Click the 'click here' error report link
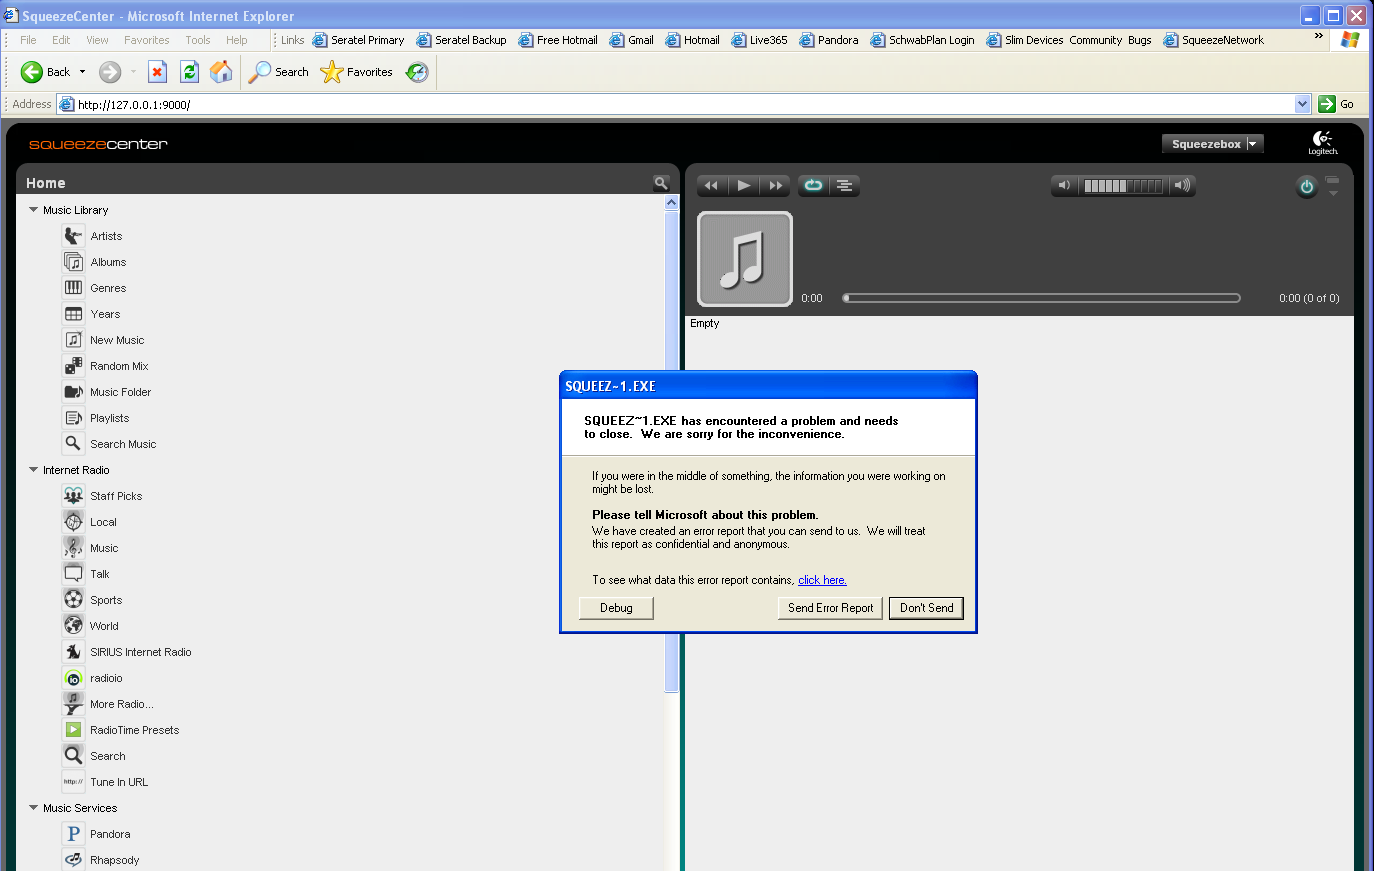 click(x=821, y=580)
